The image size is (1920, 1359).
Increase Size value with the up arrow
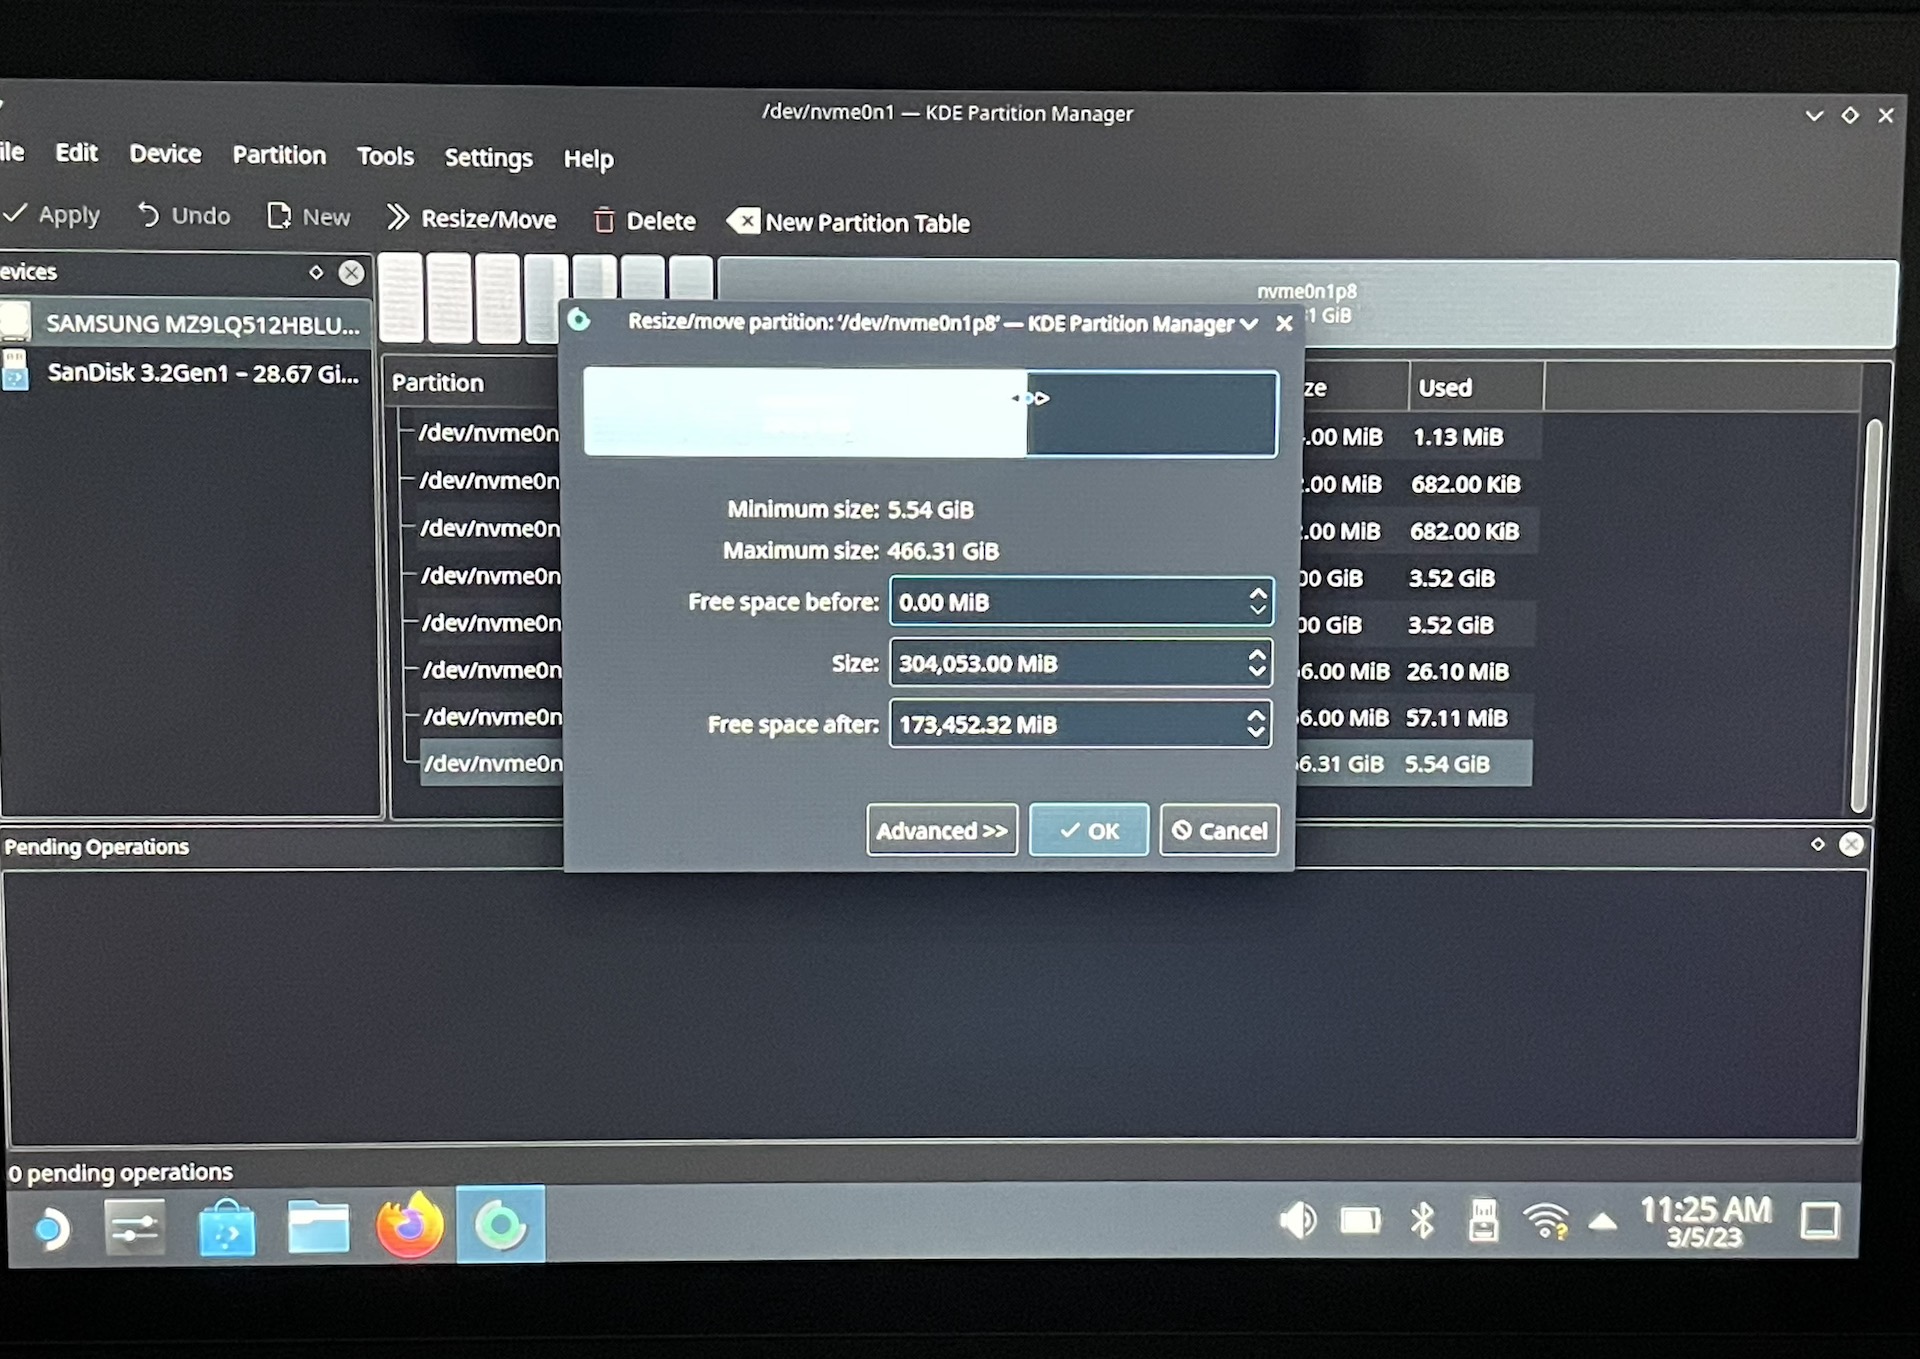click(1257, 654)
